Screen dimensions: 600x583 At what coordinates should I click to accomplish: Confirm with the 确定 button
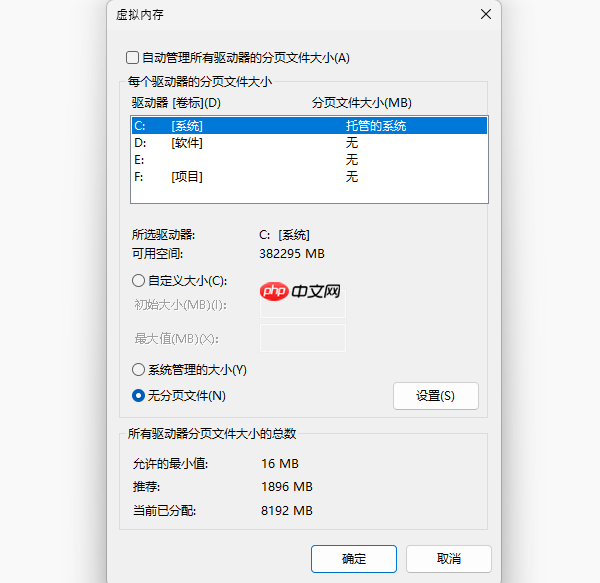(353, 559)
